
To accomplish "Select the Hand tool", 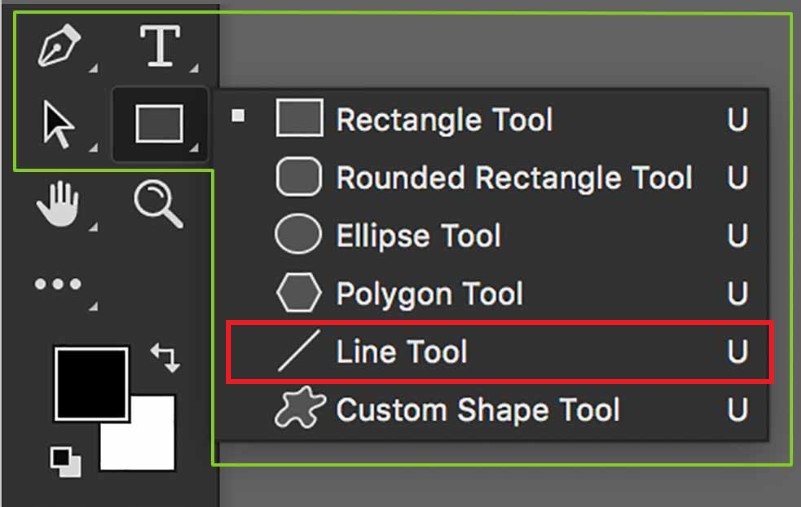I will [59, 205].
